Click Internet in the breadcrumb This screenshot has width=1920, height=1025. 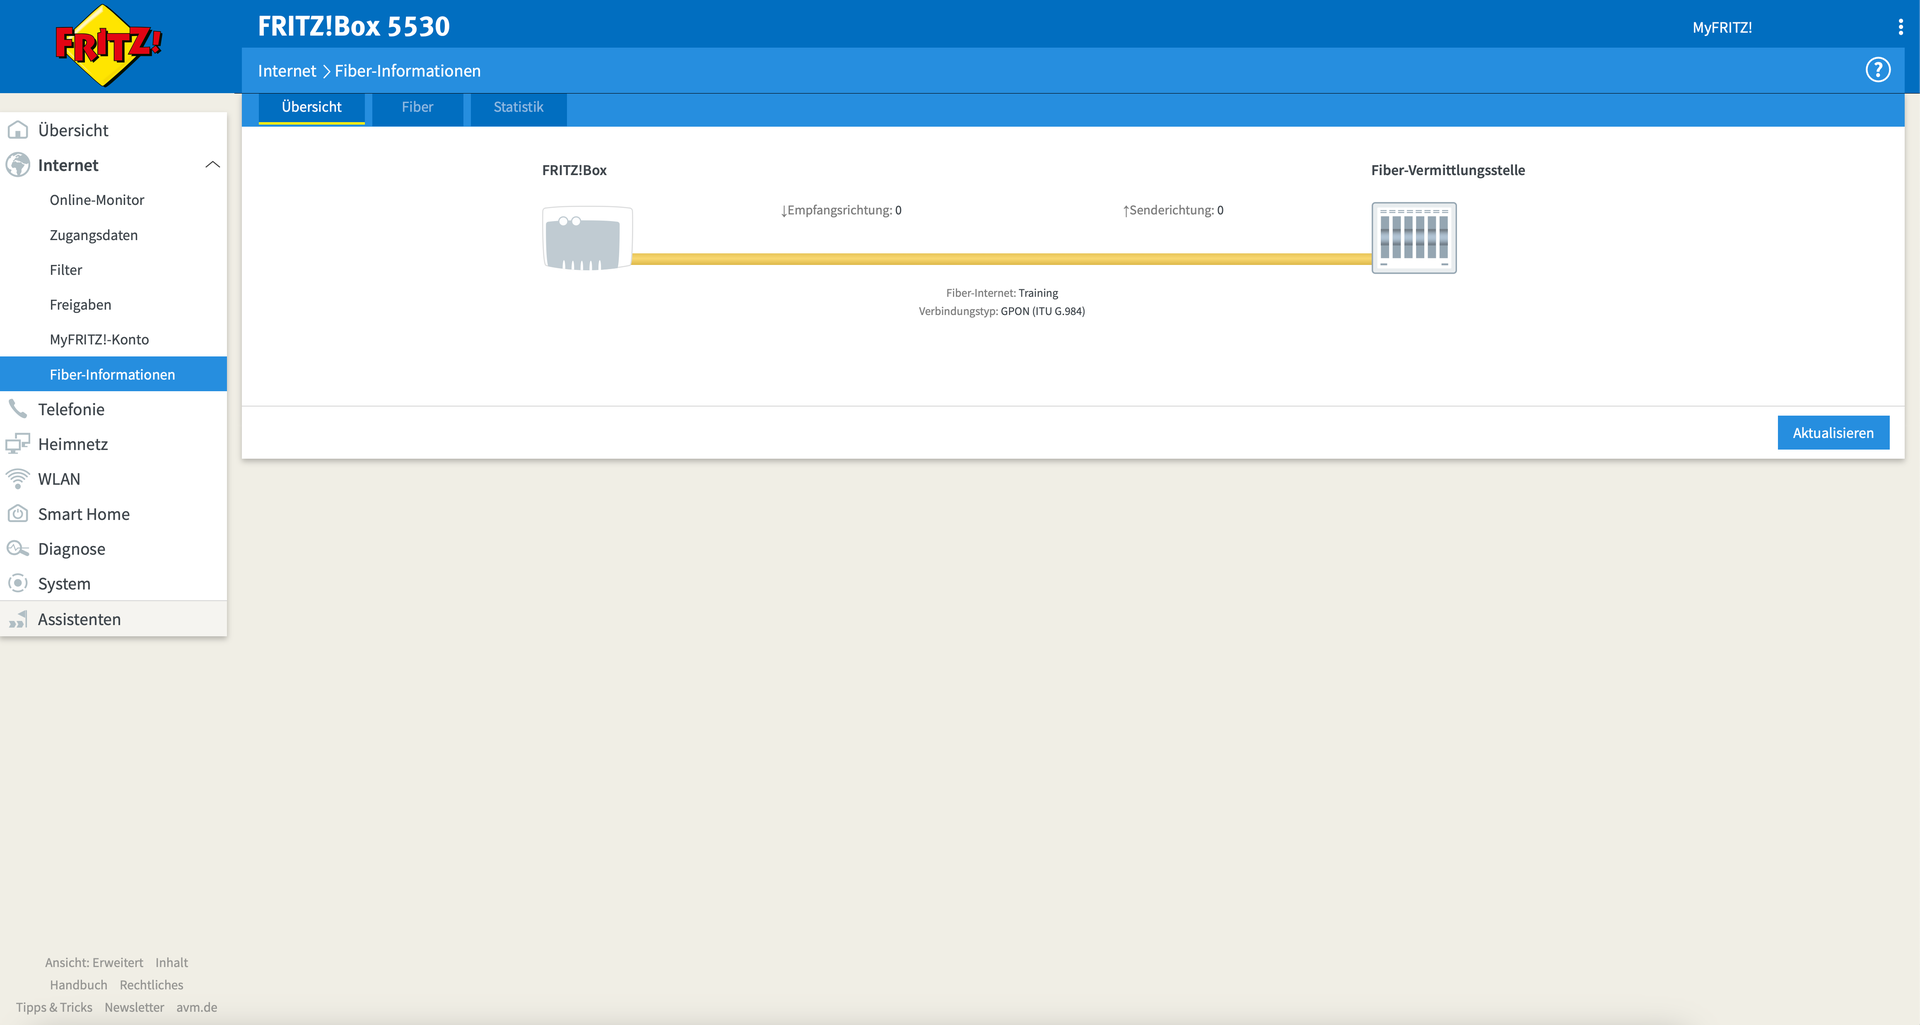(287, 71)
